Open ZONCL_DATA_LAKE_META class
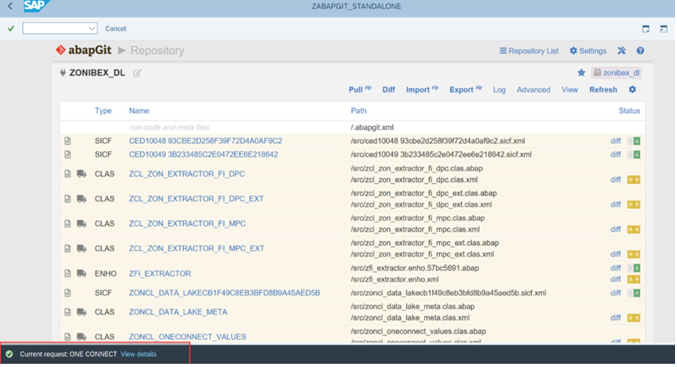The image size is (677, 367). point(178,312)
